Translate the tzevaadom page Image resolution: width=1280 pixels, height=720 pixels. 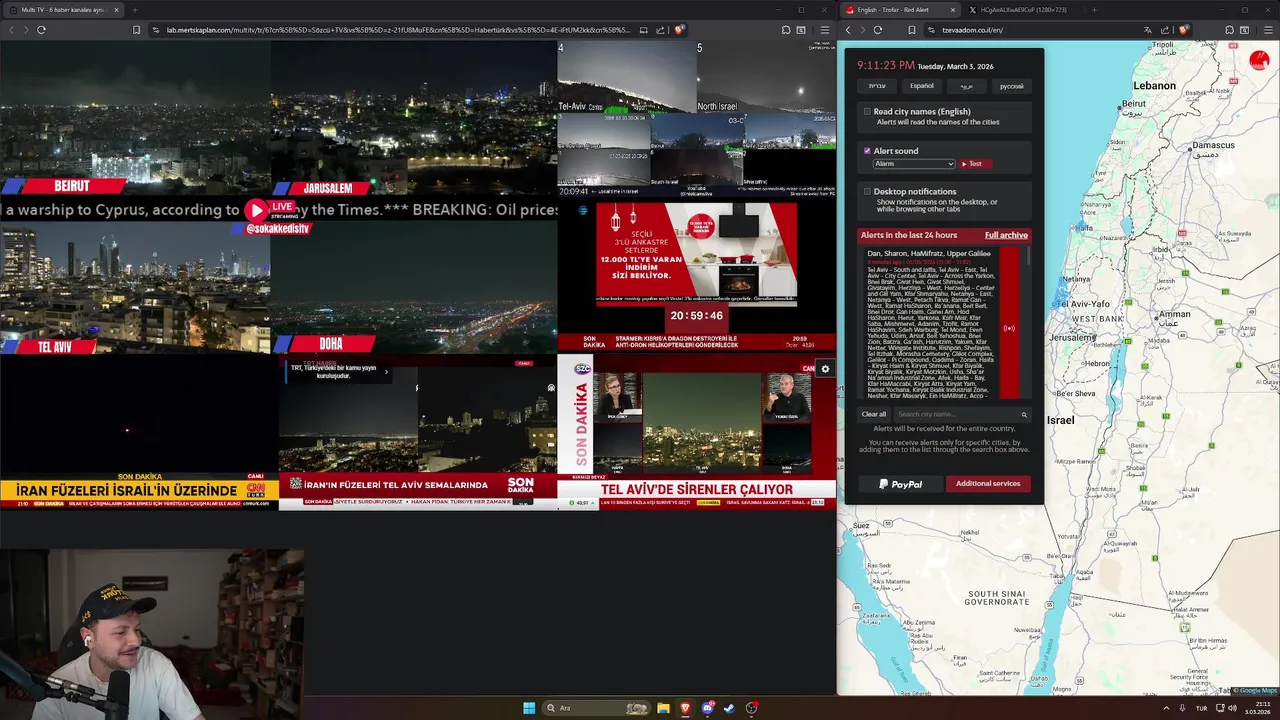1148,30
